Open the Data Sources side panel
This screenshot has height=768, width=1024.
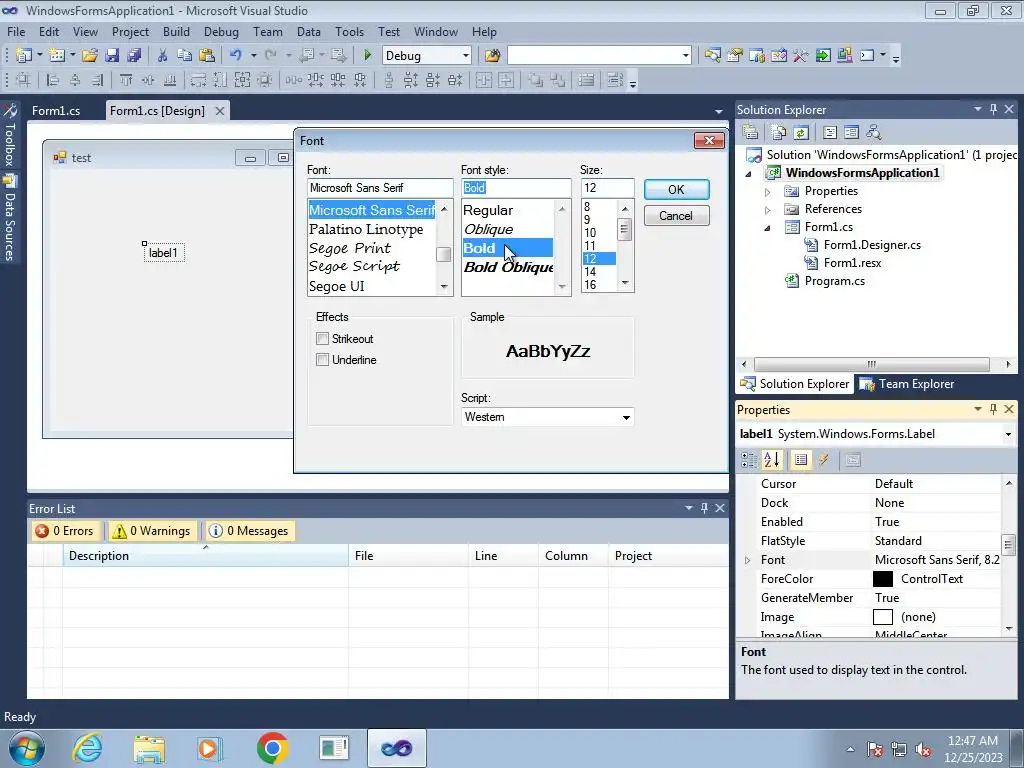point(10,218)
